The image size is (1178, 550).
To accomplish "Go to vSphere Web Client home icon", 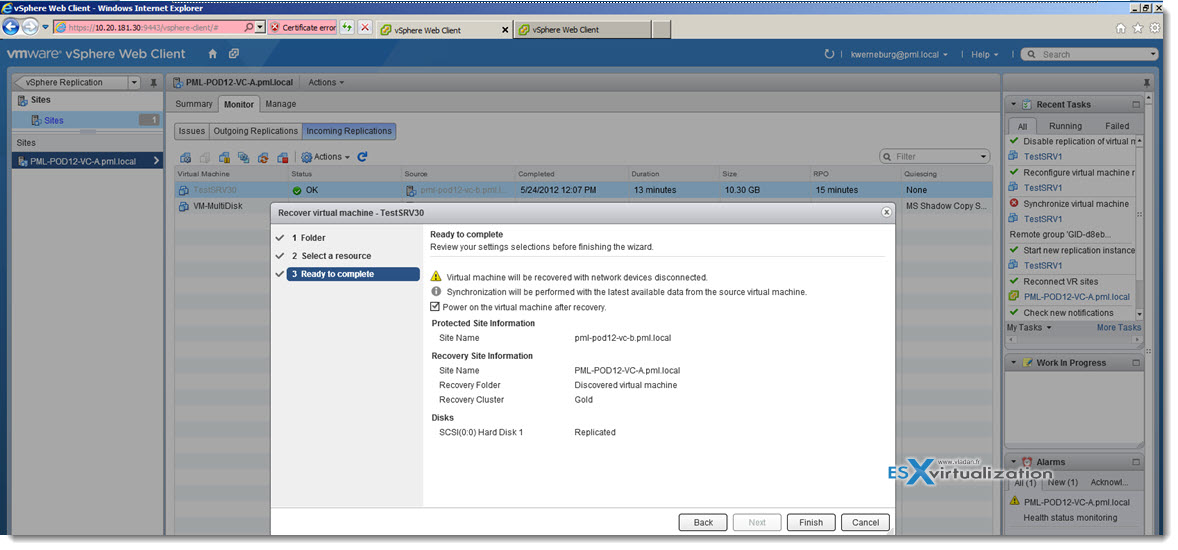I will point(213,54).
